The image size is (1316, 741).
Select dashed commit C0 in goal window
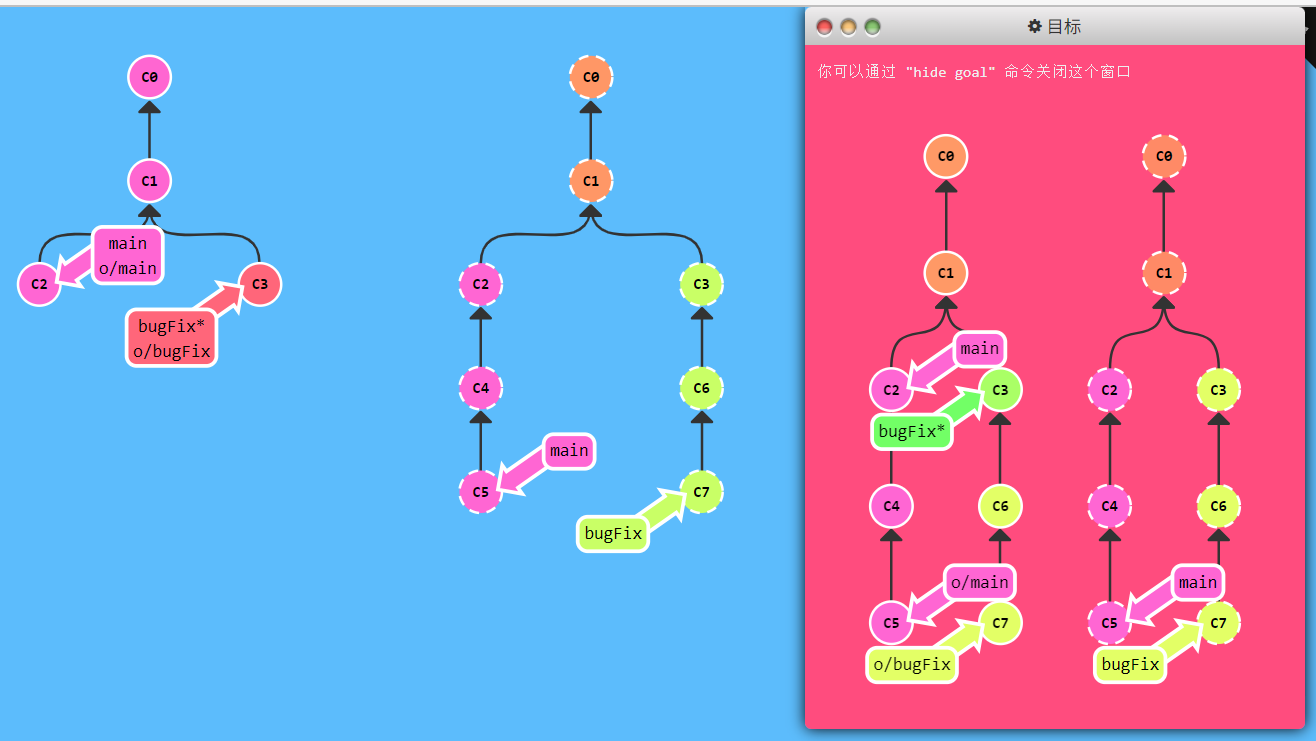(1164, 157)
